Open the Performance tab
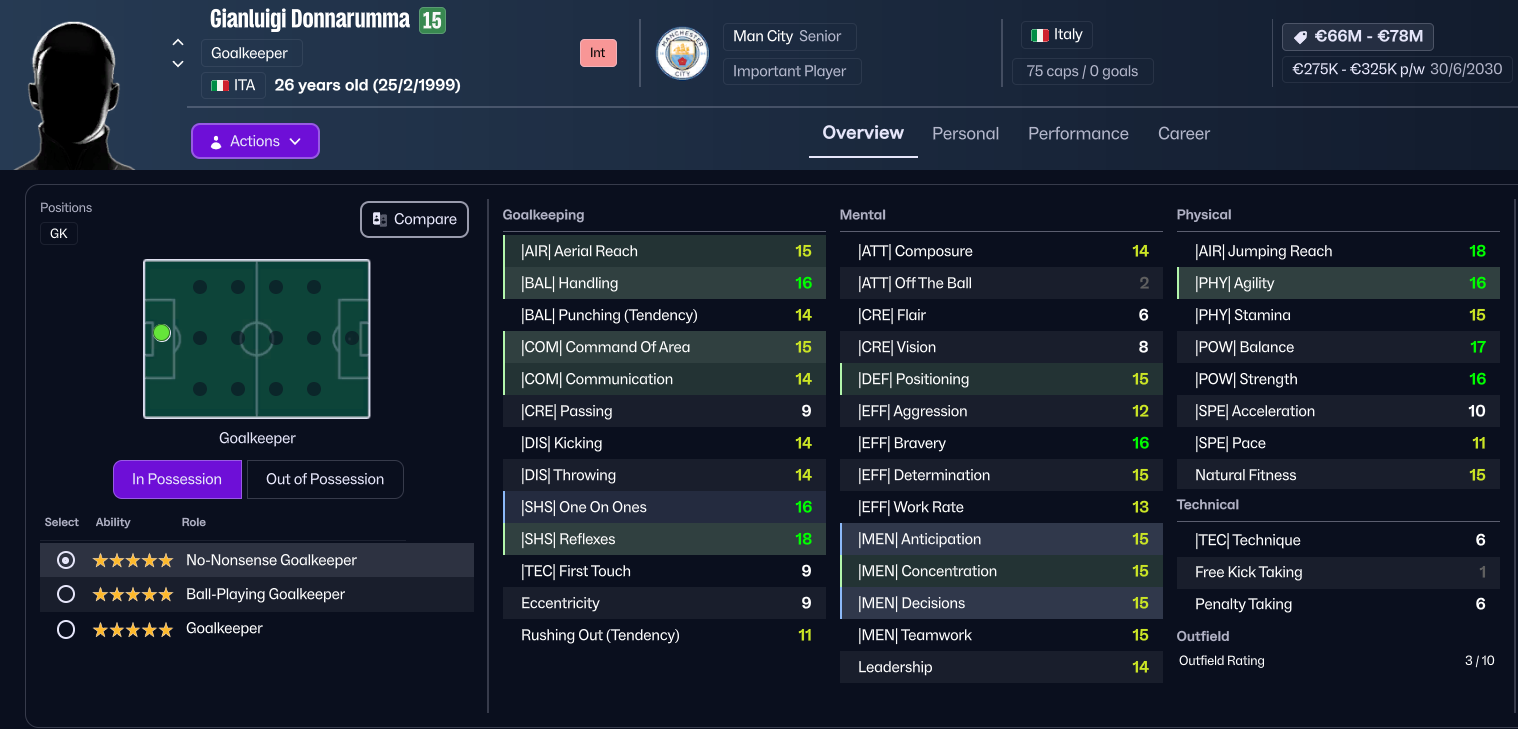This screenshot has height=729, width=1518. tap(1078, 133)
